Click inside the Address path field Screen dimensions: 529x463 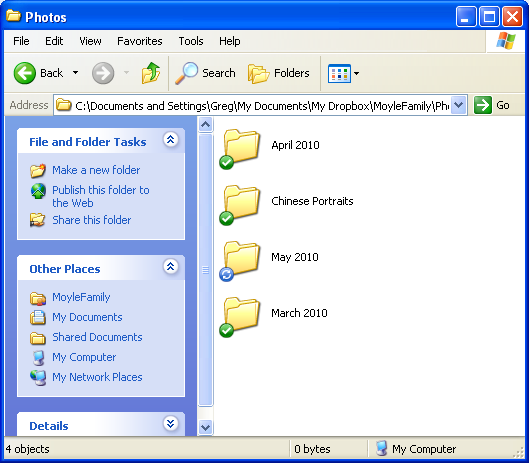click(261, 106)
